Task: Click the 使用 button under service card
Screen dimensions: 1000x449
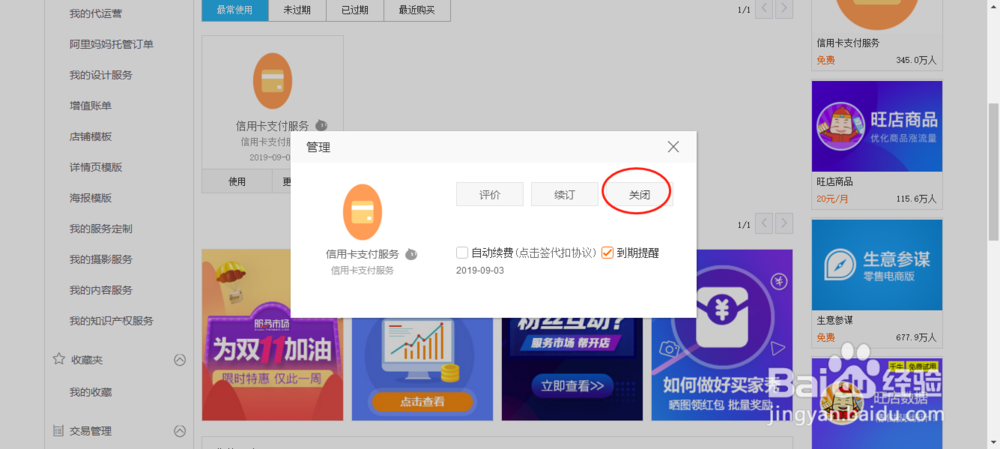Action: [237, 181]
